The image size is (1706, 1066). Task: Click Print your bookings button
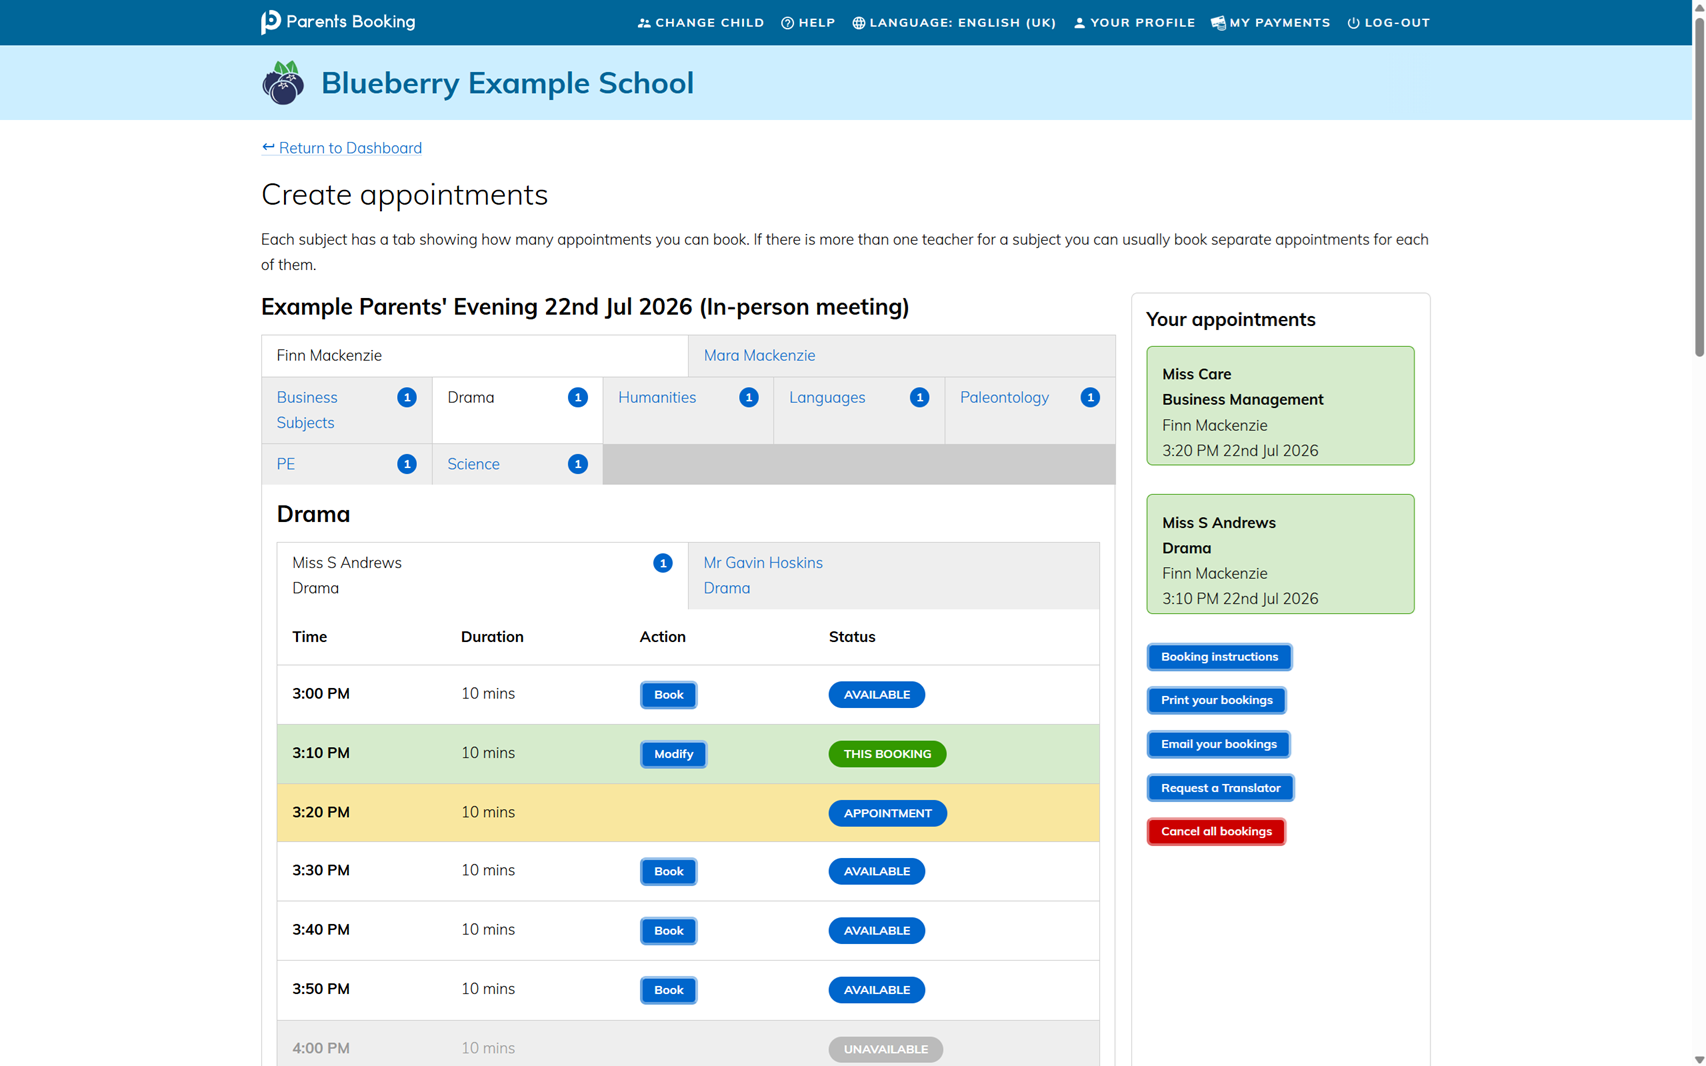point(1216,700)
